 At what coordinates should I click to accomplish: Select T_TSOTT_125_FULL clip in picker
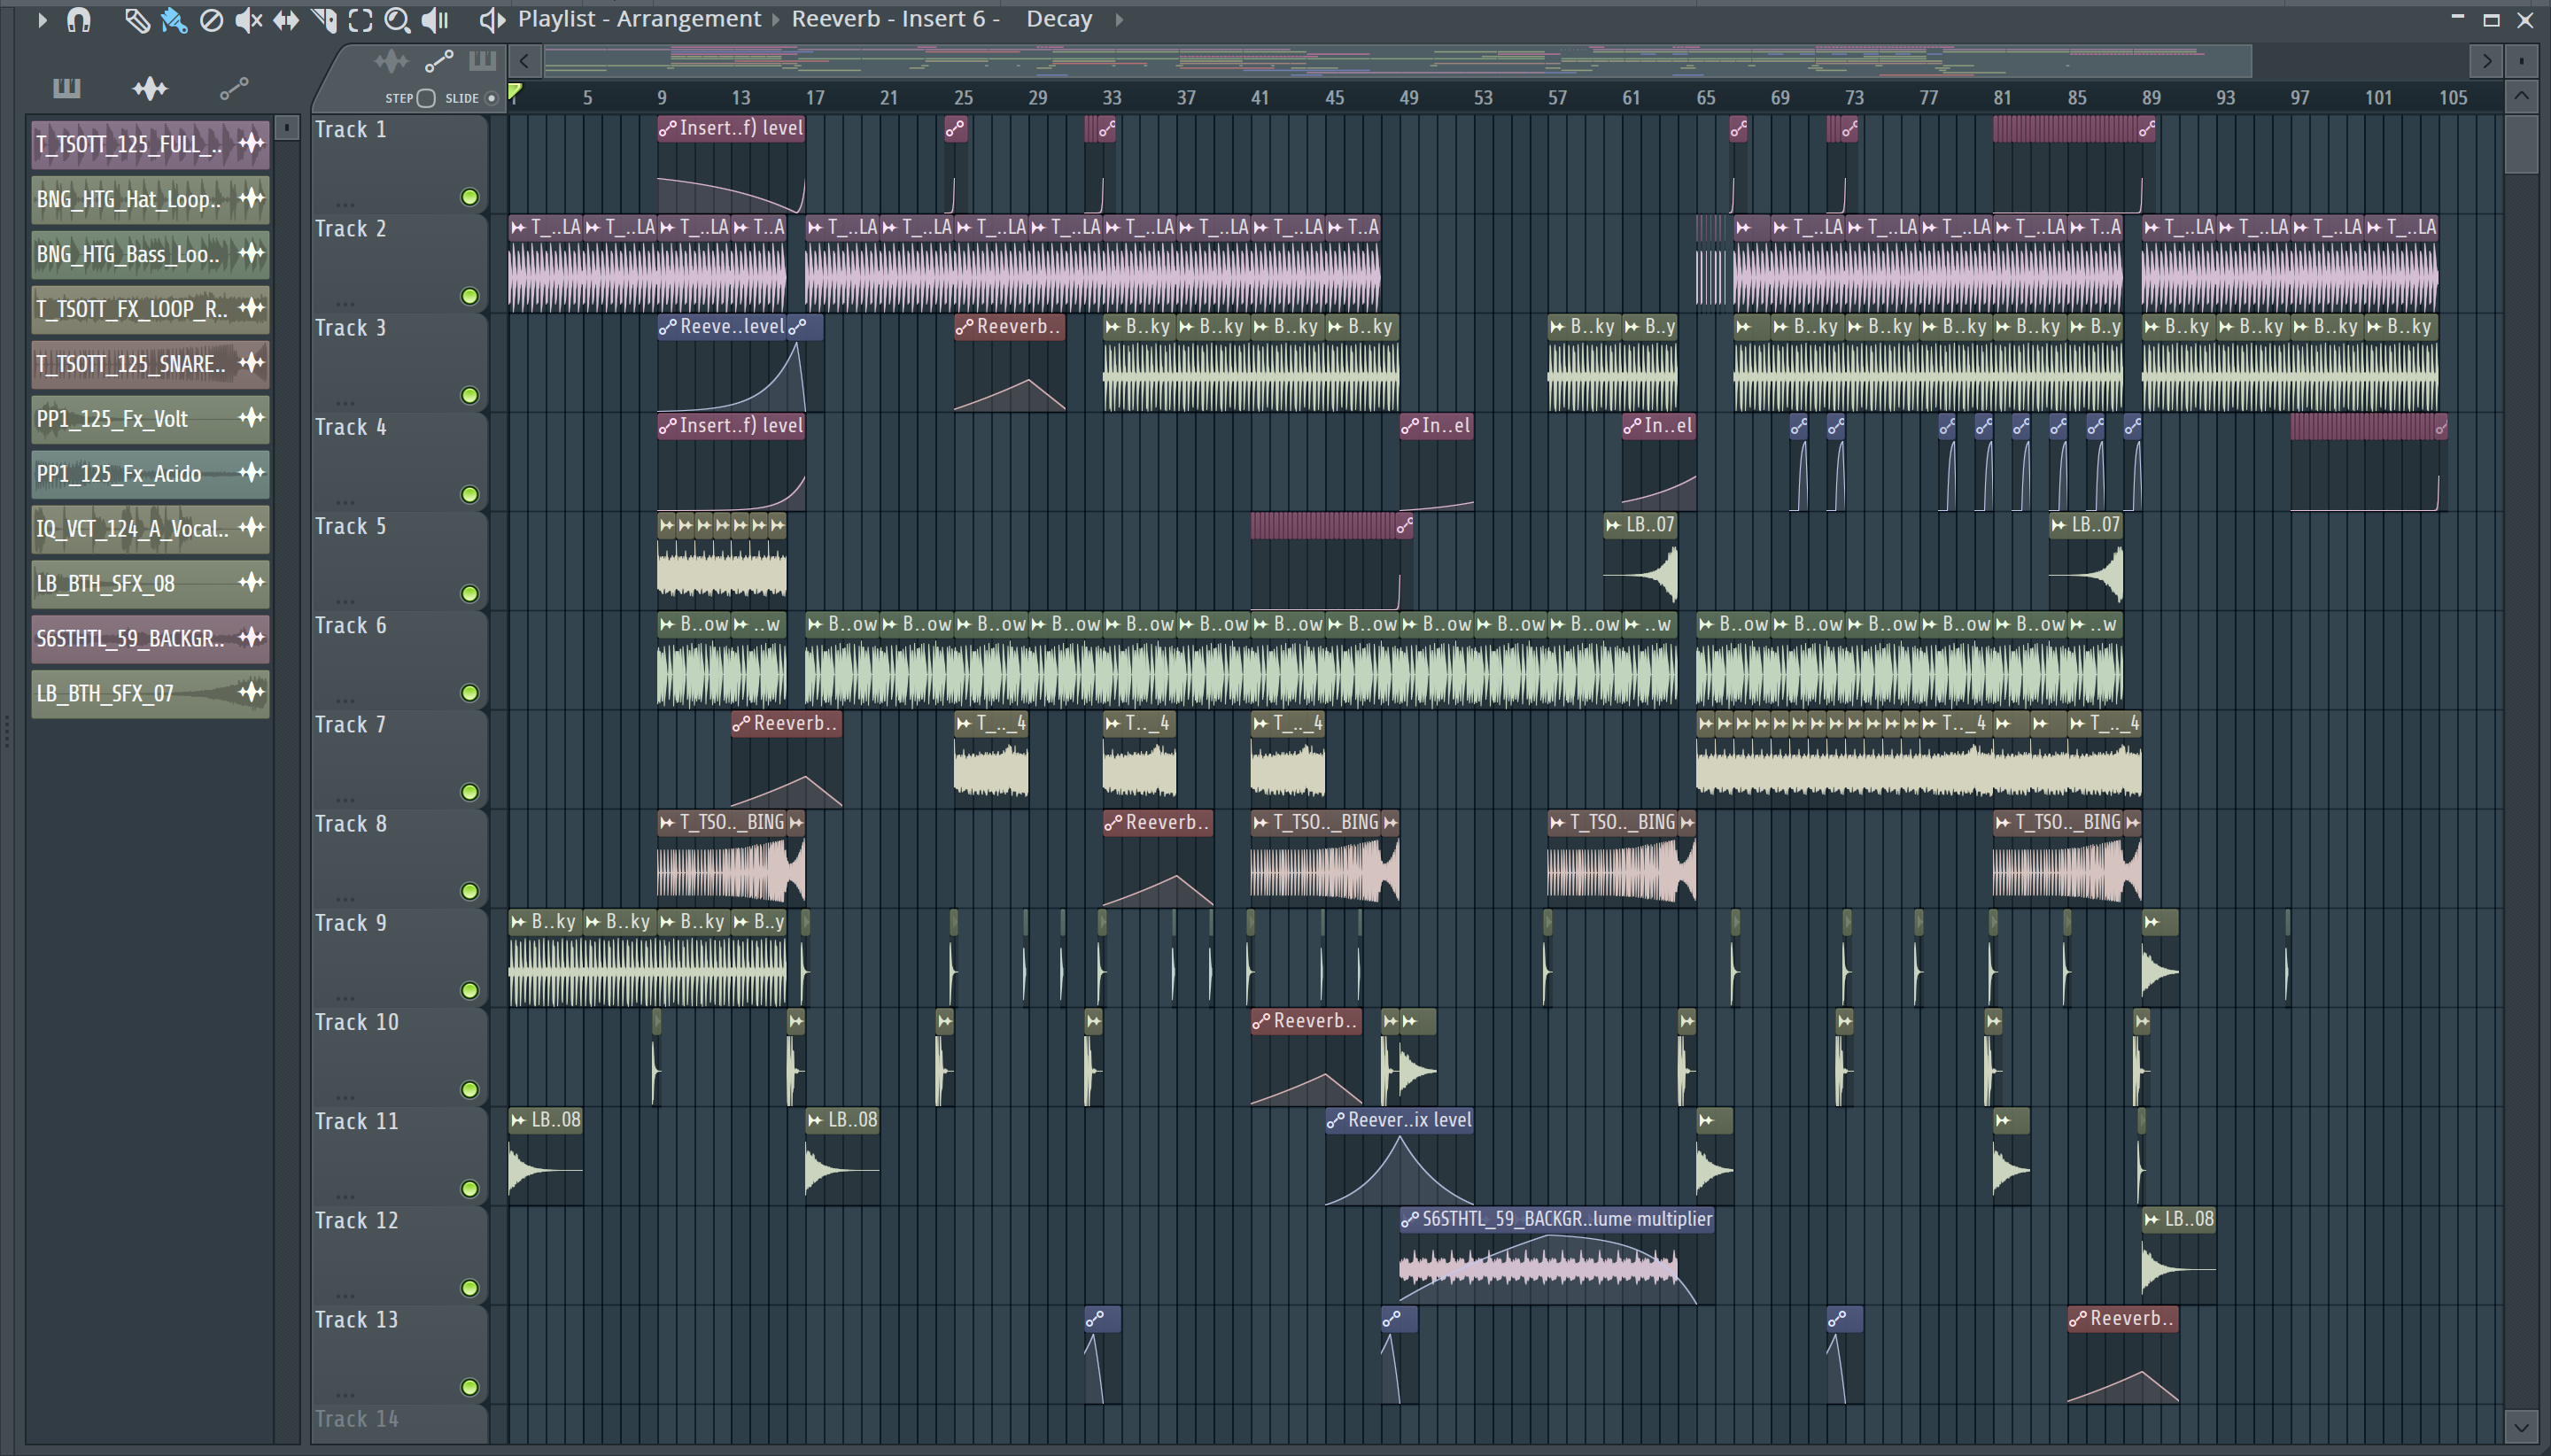pos(150,144)
